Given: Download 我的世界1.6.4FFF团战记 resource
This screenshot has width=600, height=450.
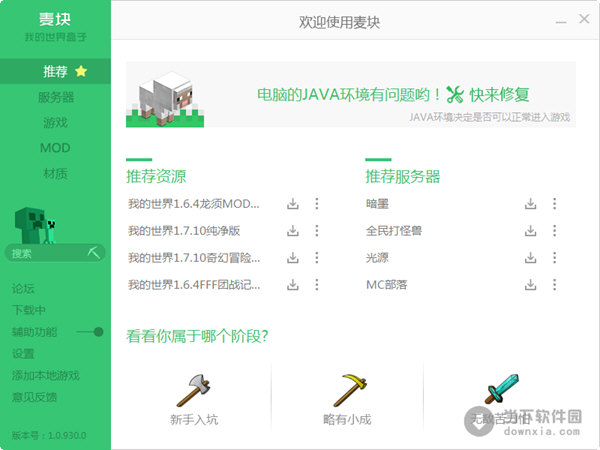Looking at the screenshot, I should [293, 285].
